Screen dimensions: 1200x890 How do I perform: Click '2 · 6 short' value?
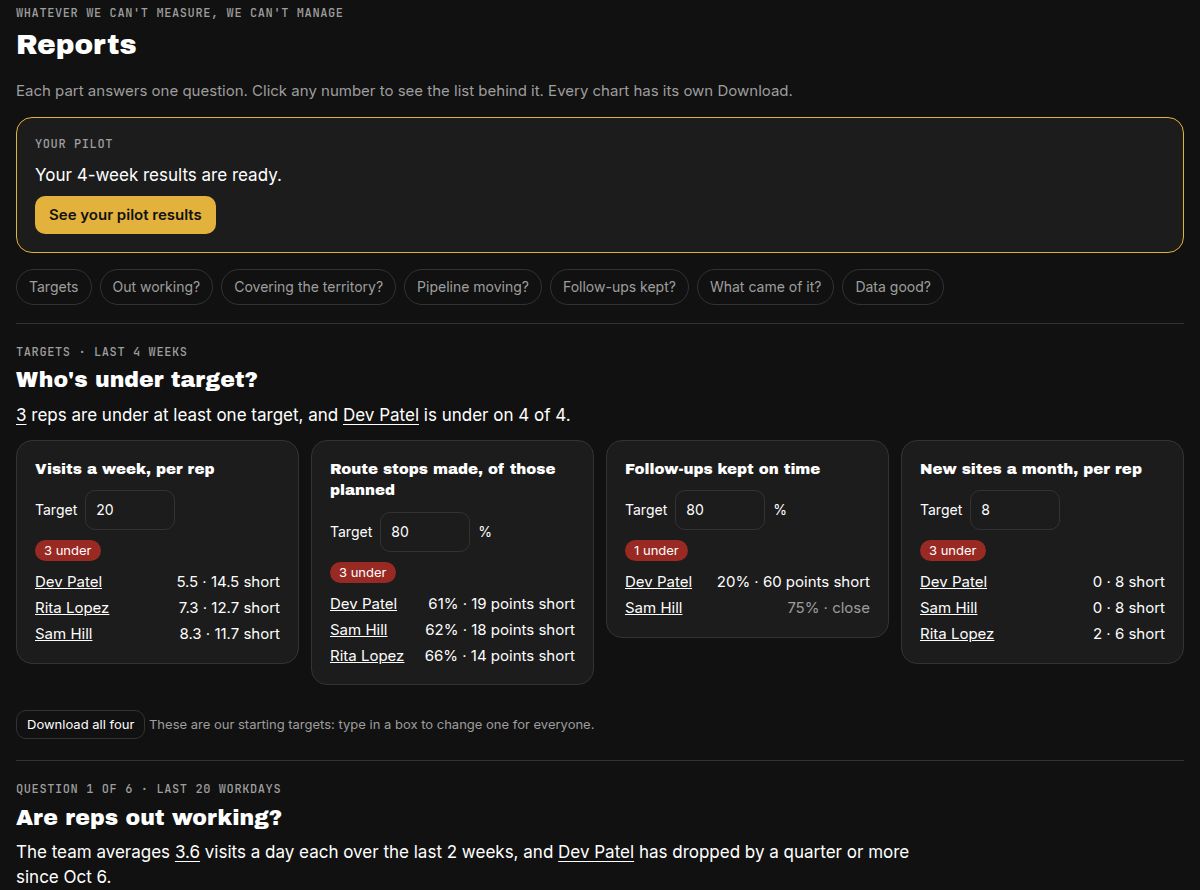point(1129,634)
